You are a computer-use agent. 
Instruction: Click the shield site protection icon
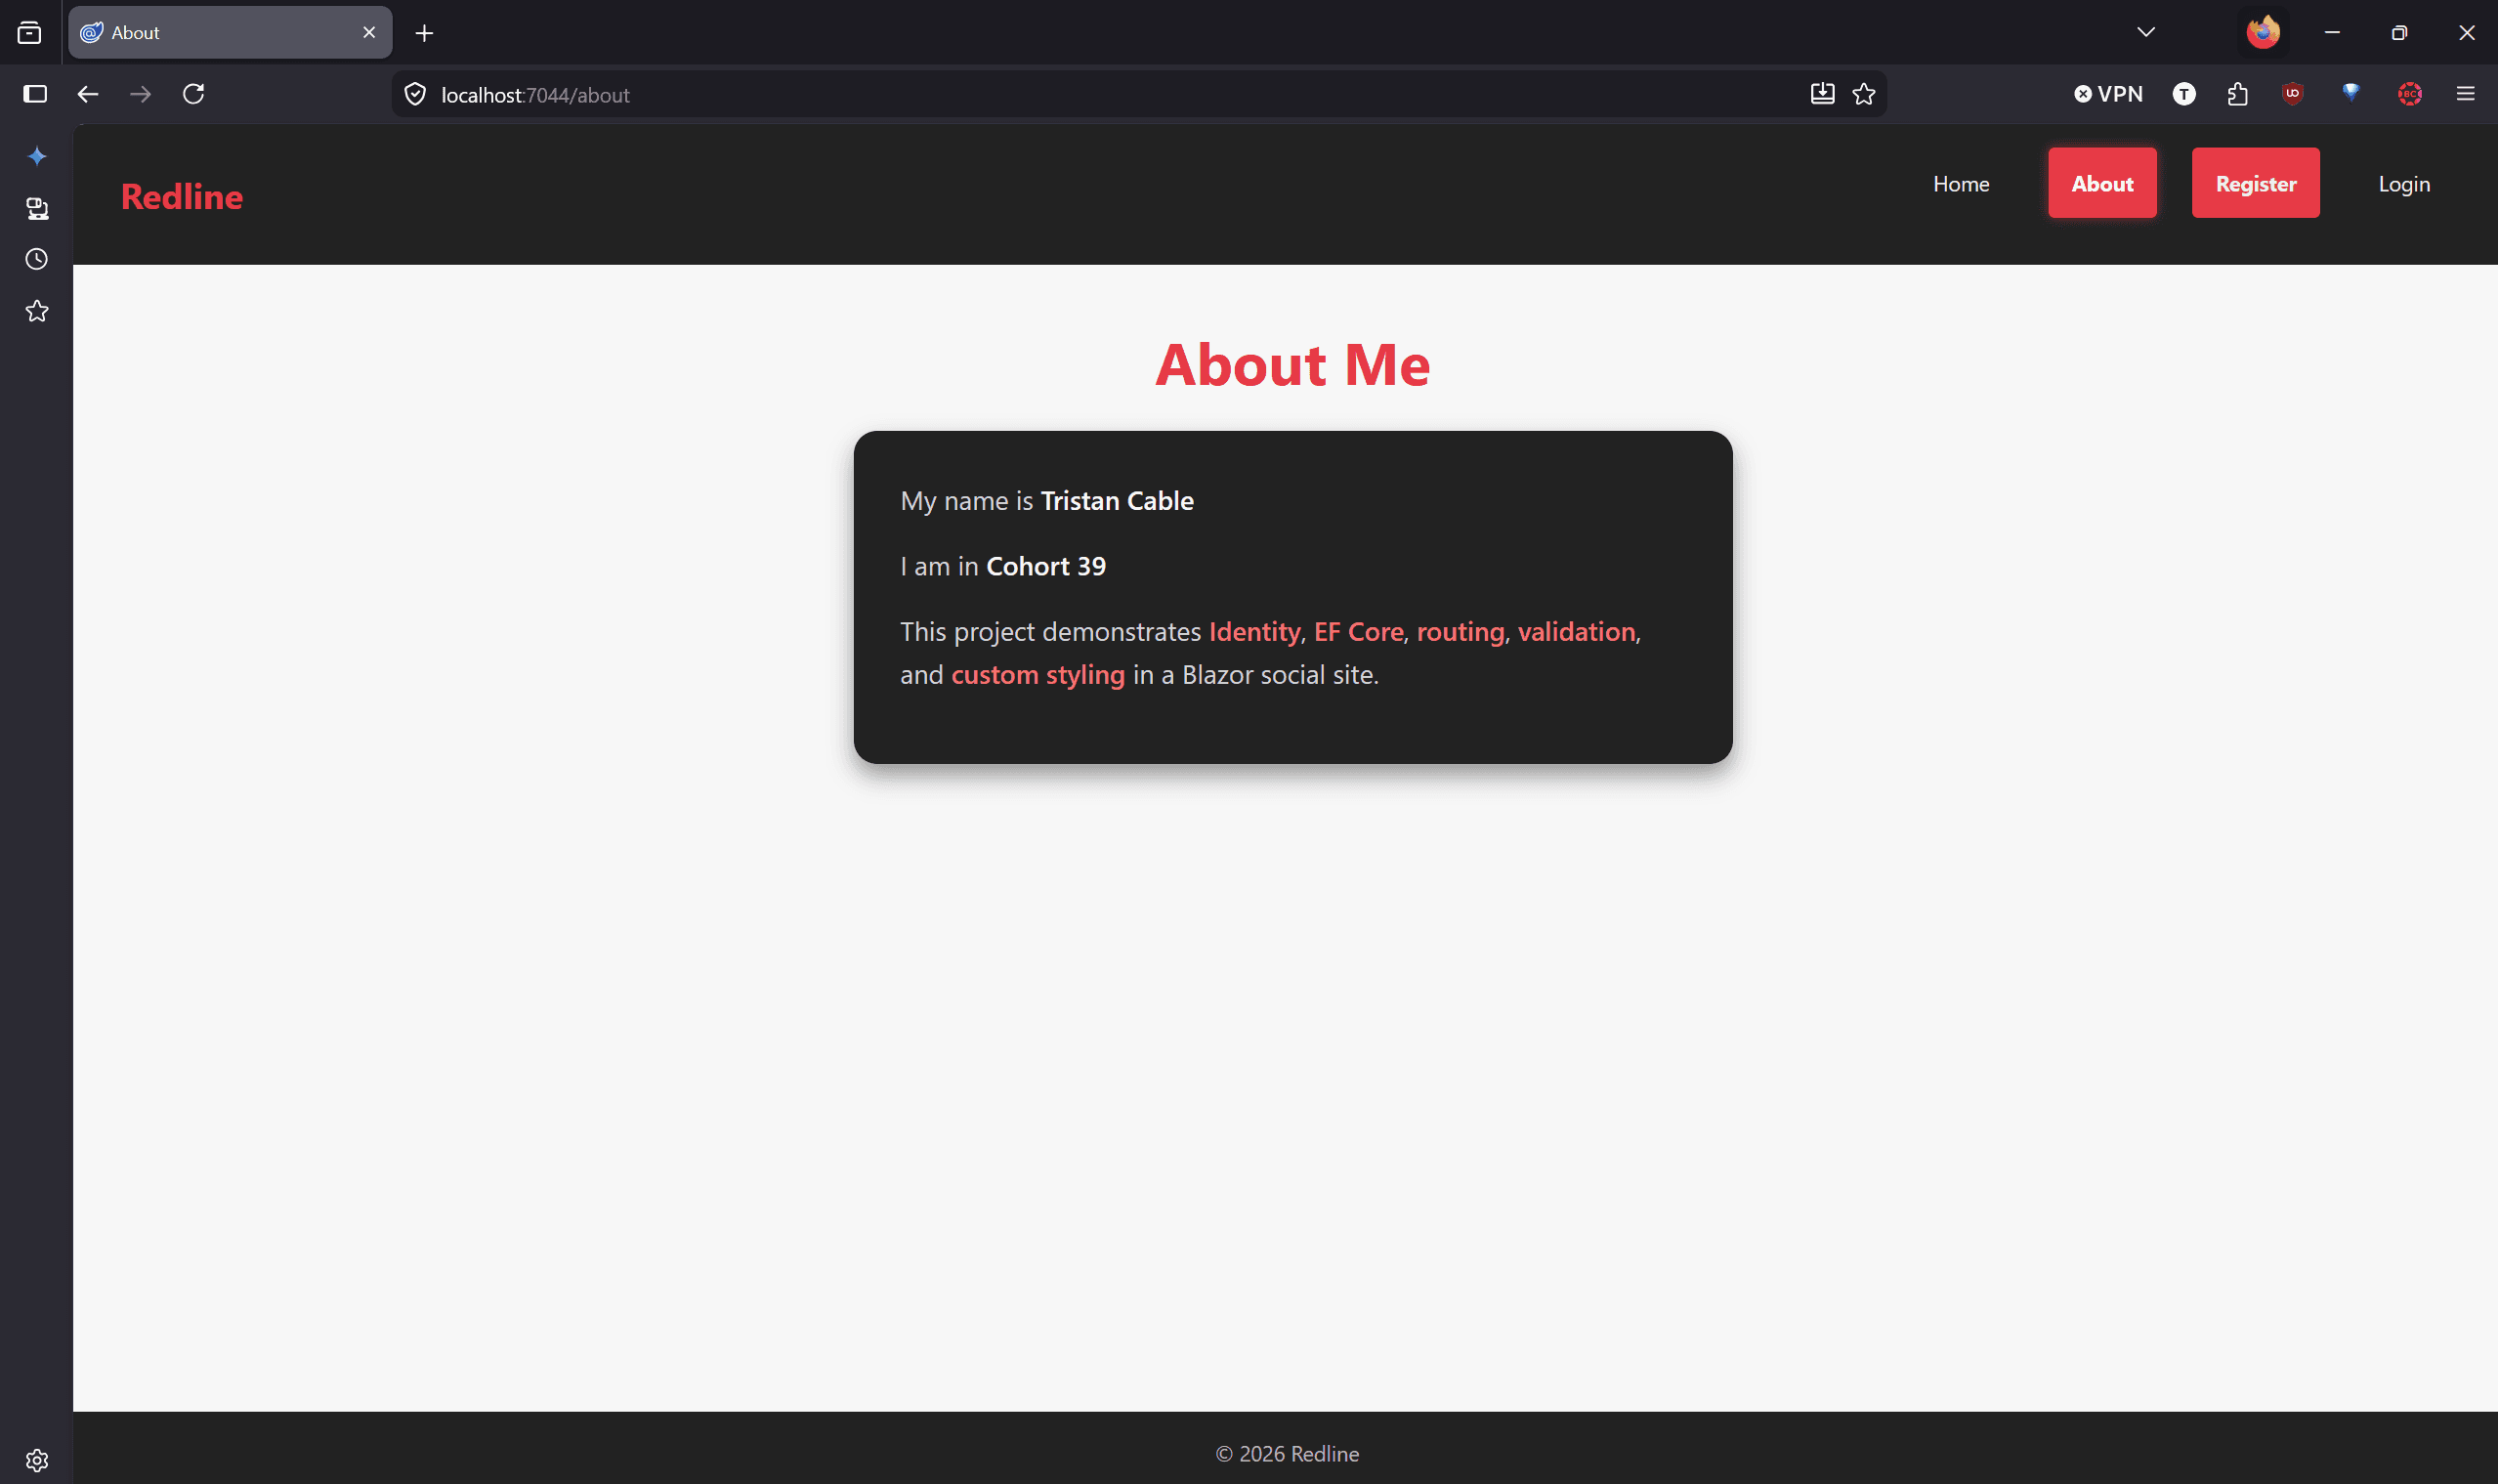tap(415, 95)
